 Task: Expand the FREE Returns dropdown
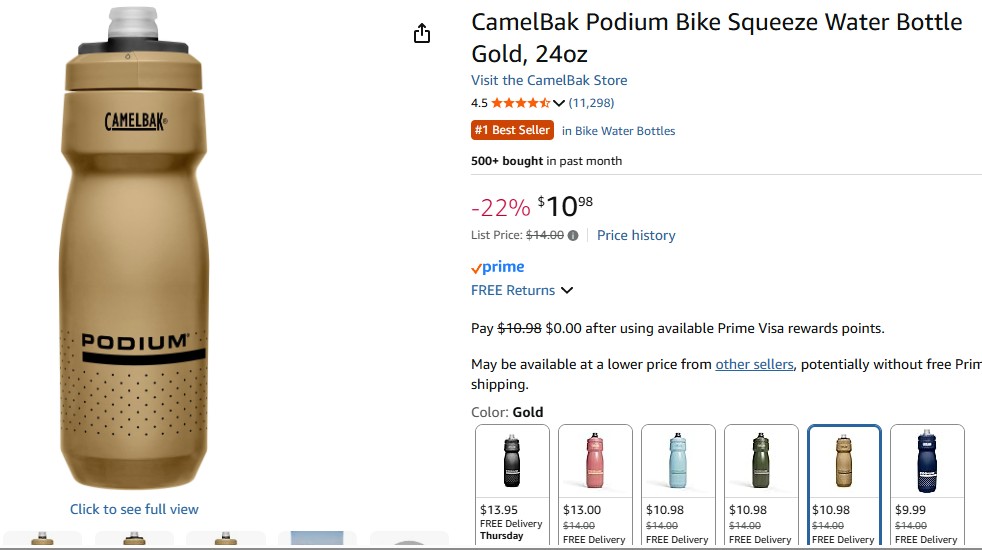tap(567, 291)
